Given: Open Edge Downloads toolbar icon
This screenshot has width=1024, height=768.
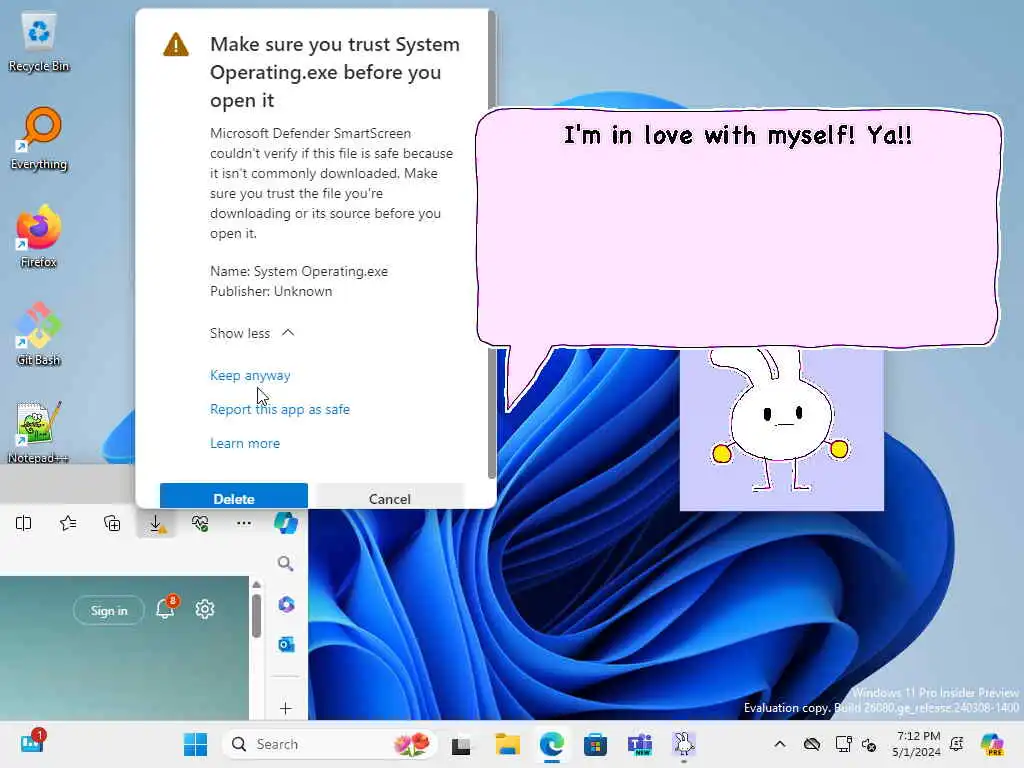Looking at the screenshot, I should pyautogui.click(x=156, y=524).
